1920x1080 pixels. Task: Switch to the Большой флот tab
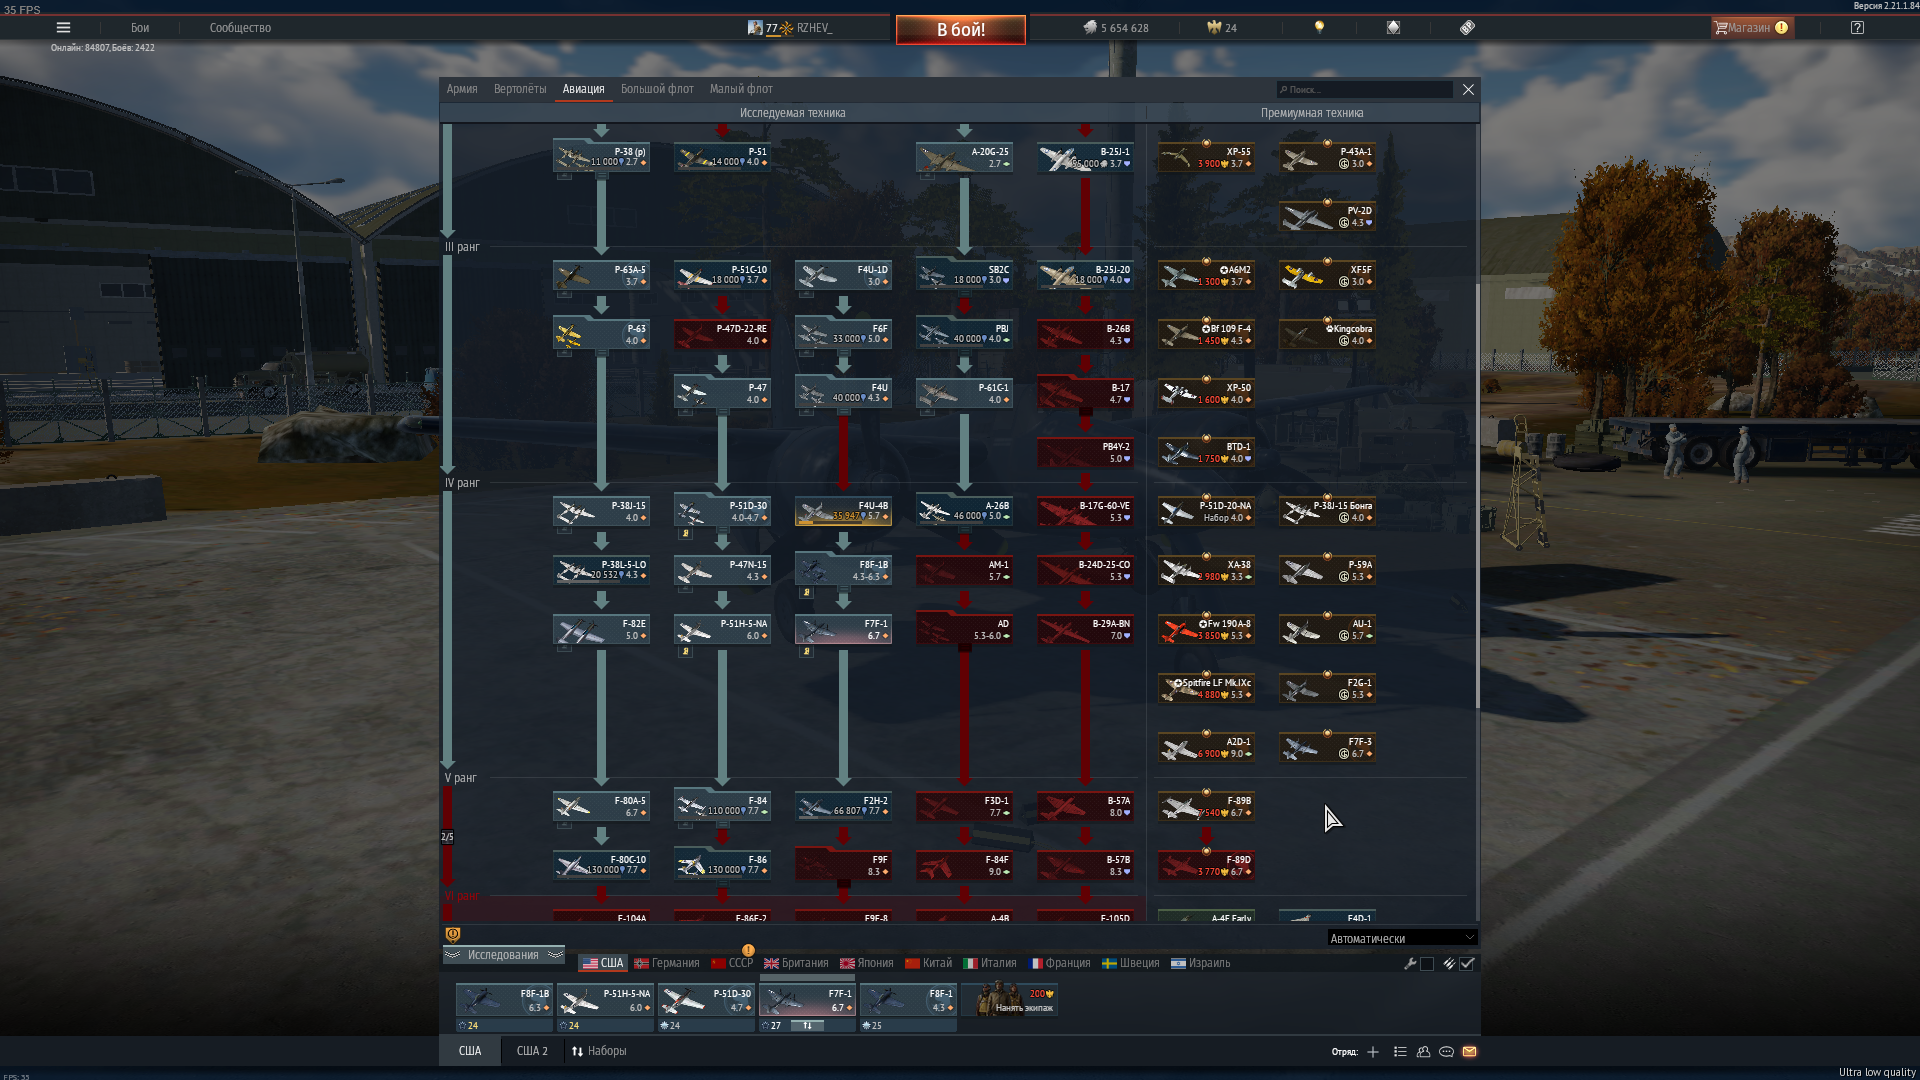click(657, 89)
